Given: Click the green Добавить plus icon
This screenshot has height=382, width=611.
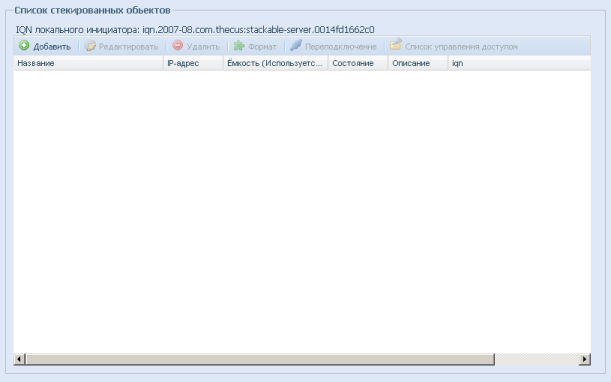Looking at the screenshot, I should (24, 46).
